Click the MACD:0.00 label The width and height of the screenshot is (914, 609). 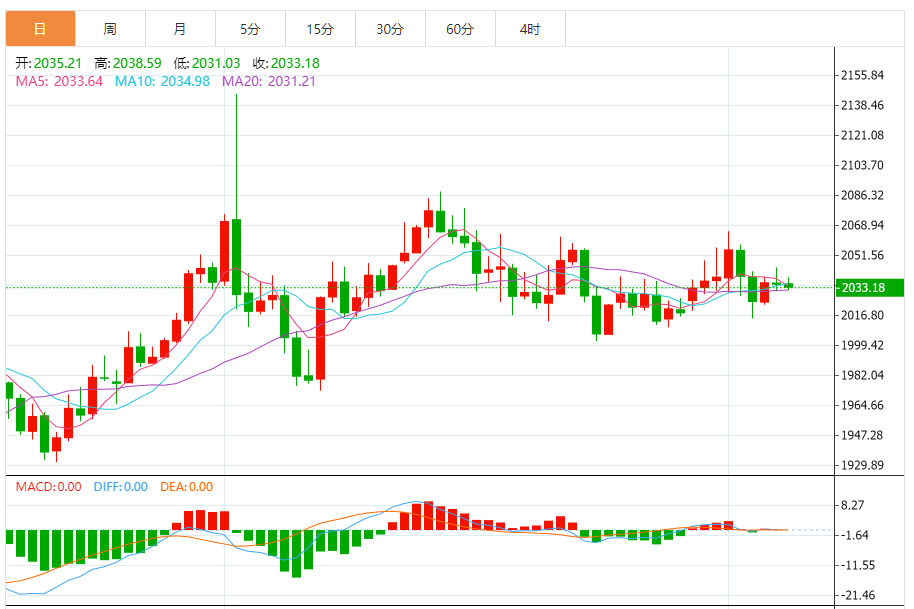pos(48,487)
